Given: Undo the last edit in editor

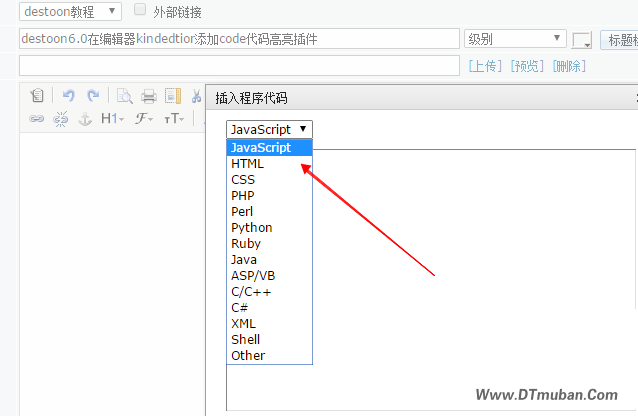Looking at the screenshot, I should point(69,96).
